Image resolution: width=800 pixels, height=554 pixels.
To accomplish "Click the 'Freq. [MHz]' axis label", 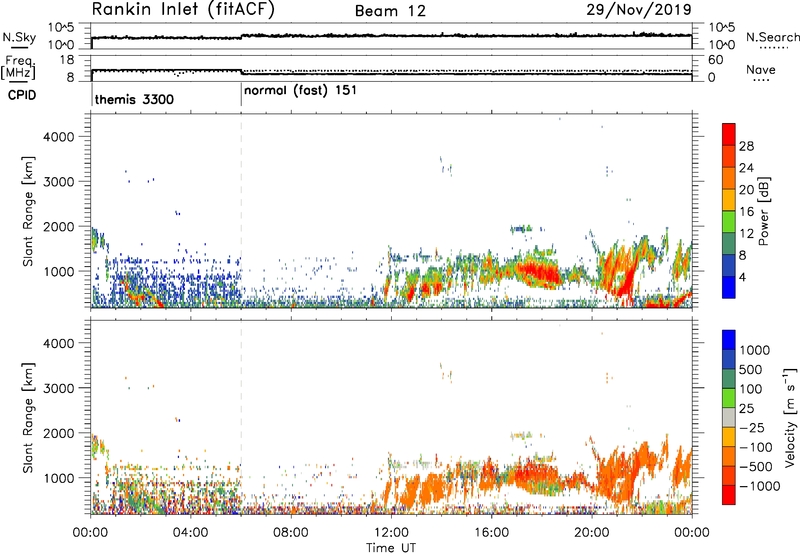I will [x=19, y=67].
